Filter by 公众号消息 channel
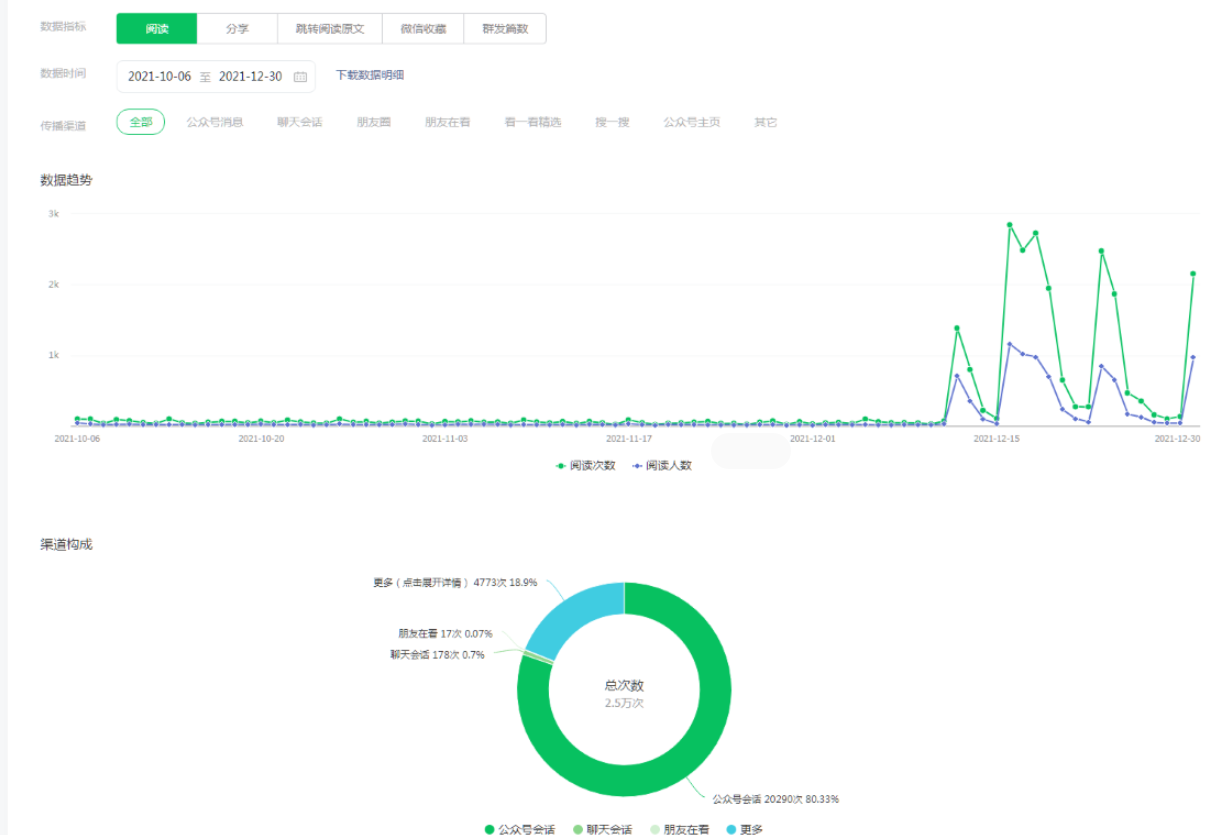This screenshot has width=1214, height=835. (x=214, y=122)
